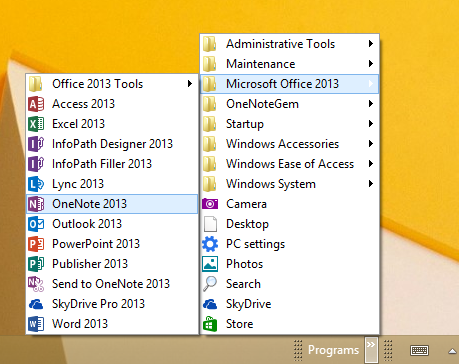Click the green Store bag icon
459x364 pixels.
[x=210, y=324]
